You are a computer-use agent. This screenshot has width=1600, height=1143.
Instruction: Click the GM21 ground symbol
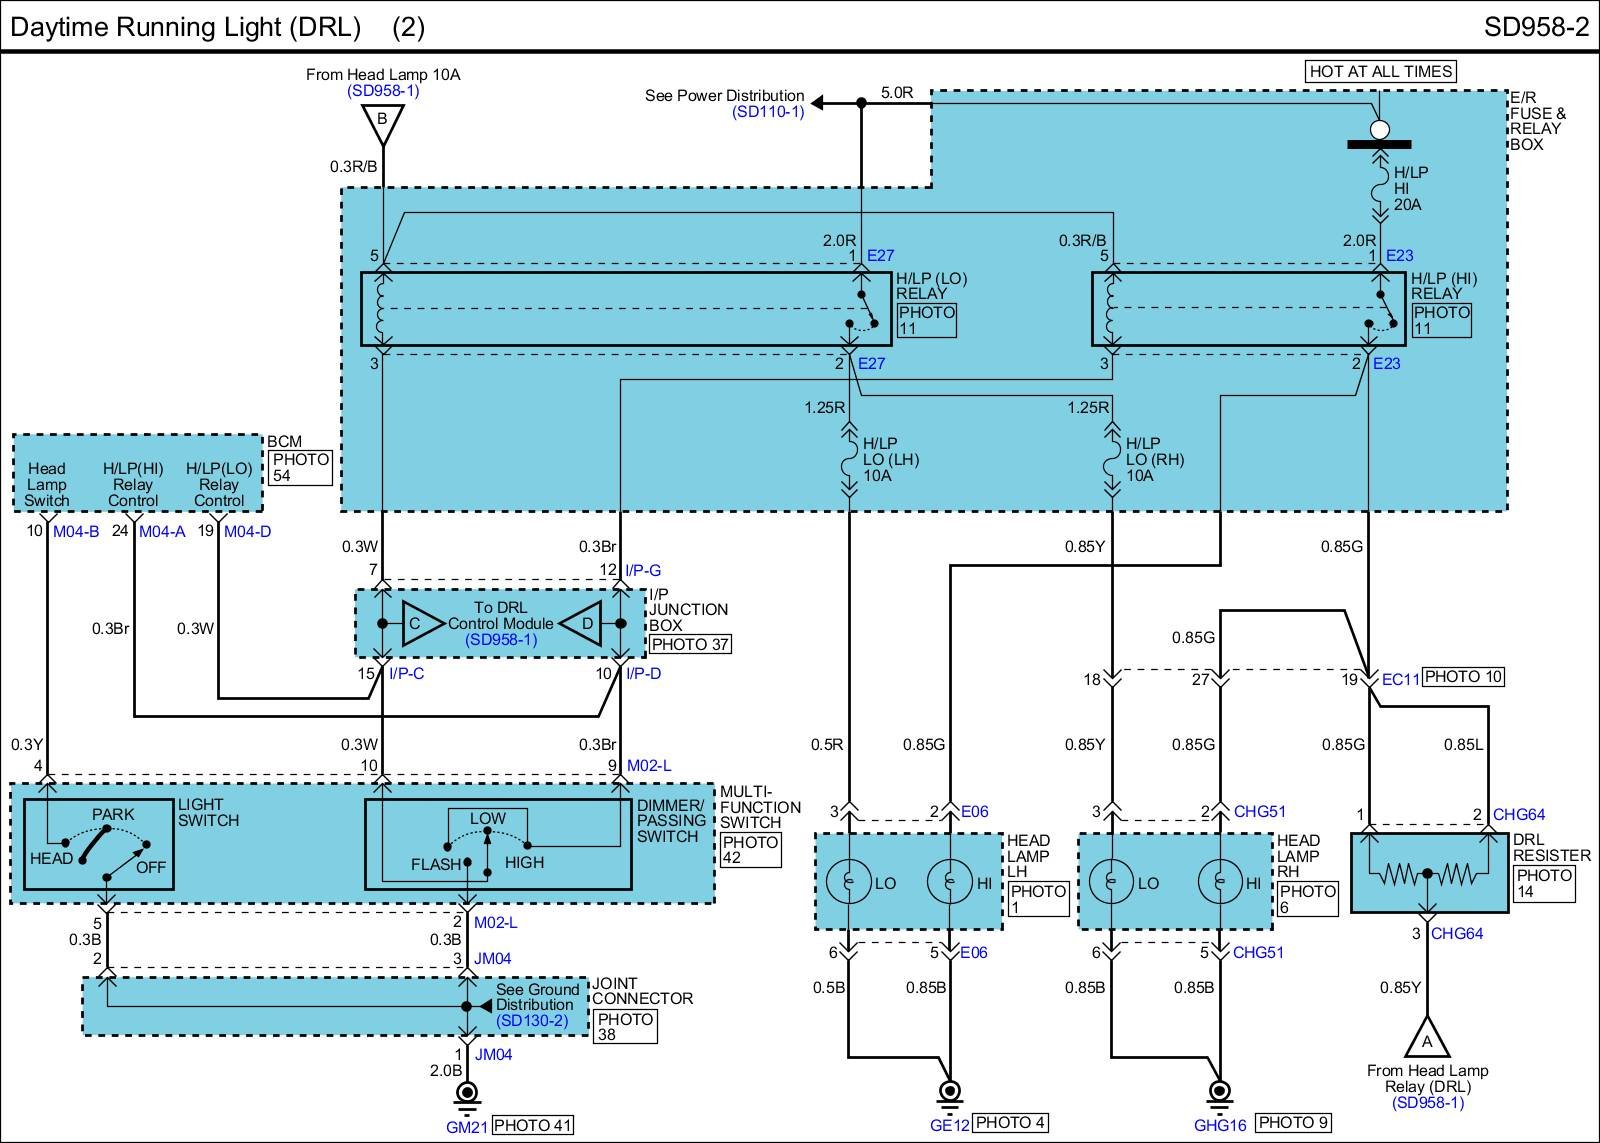[466, 1094]
